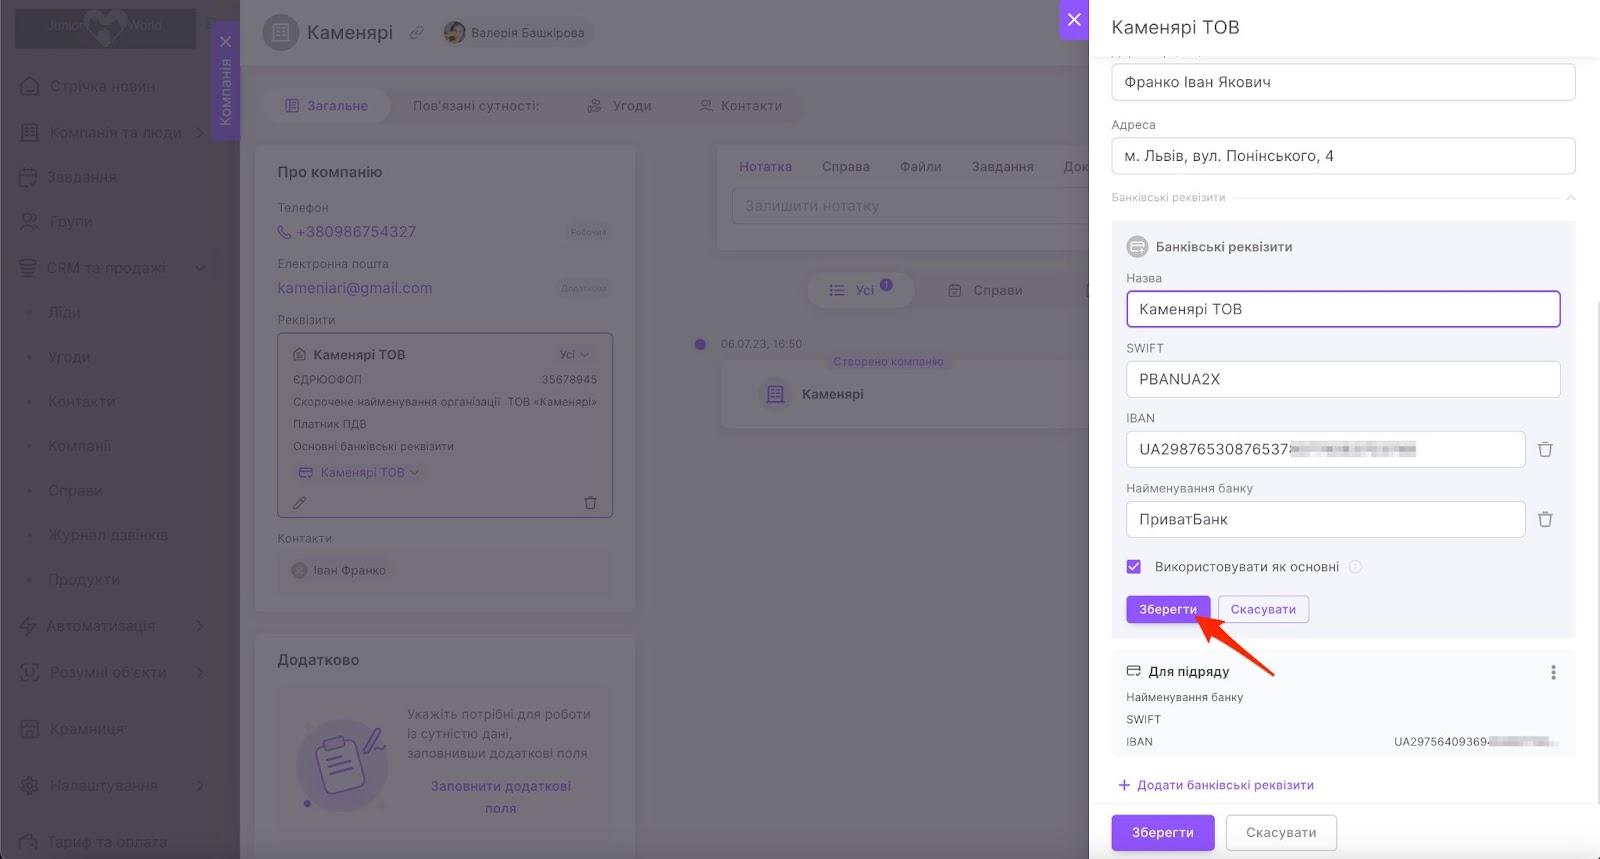Open the three-dot menu for Для підряду
1600x859 pixels.
coord(1553,672)
